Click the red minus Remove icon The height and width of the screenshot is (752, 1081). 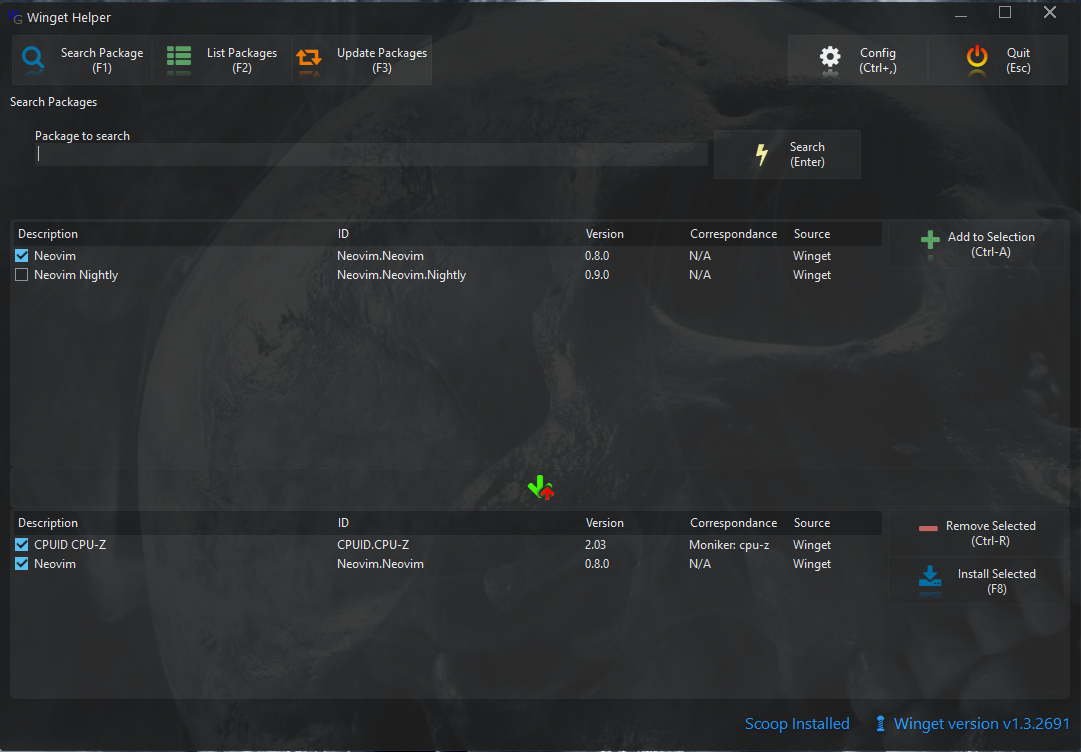(x=929, y=529)
